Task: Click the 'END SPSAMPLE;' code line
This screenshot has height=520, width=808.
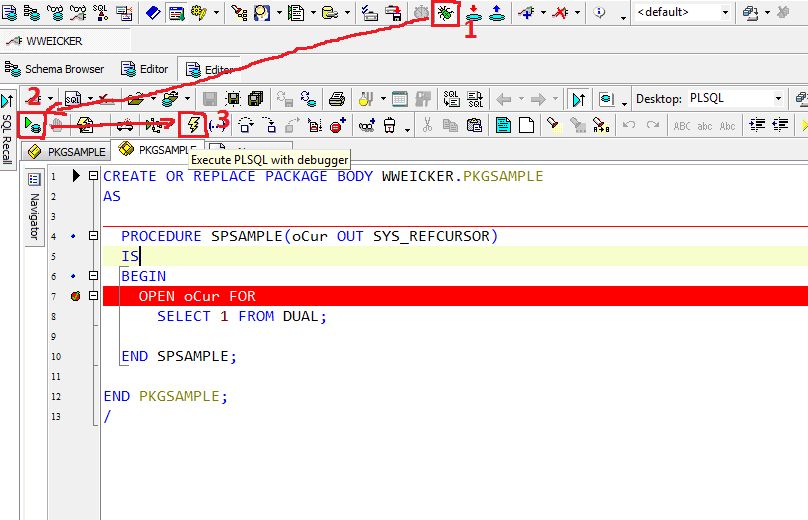Action: tap(179, 356)
